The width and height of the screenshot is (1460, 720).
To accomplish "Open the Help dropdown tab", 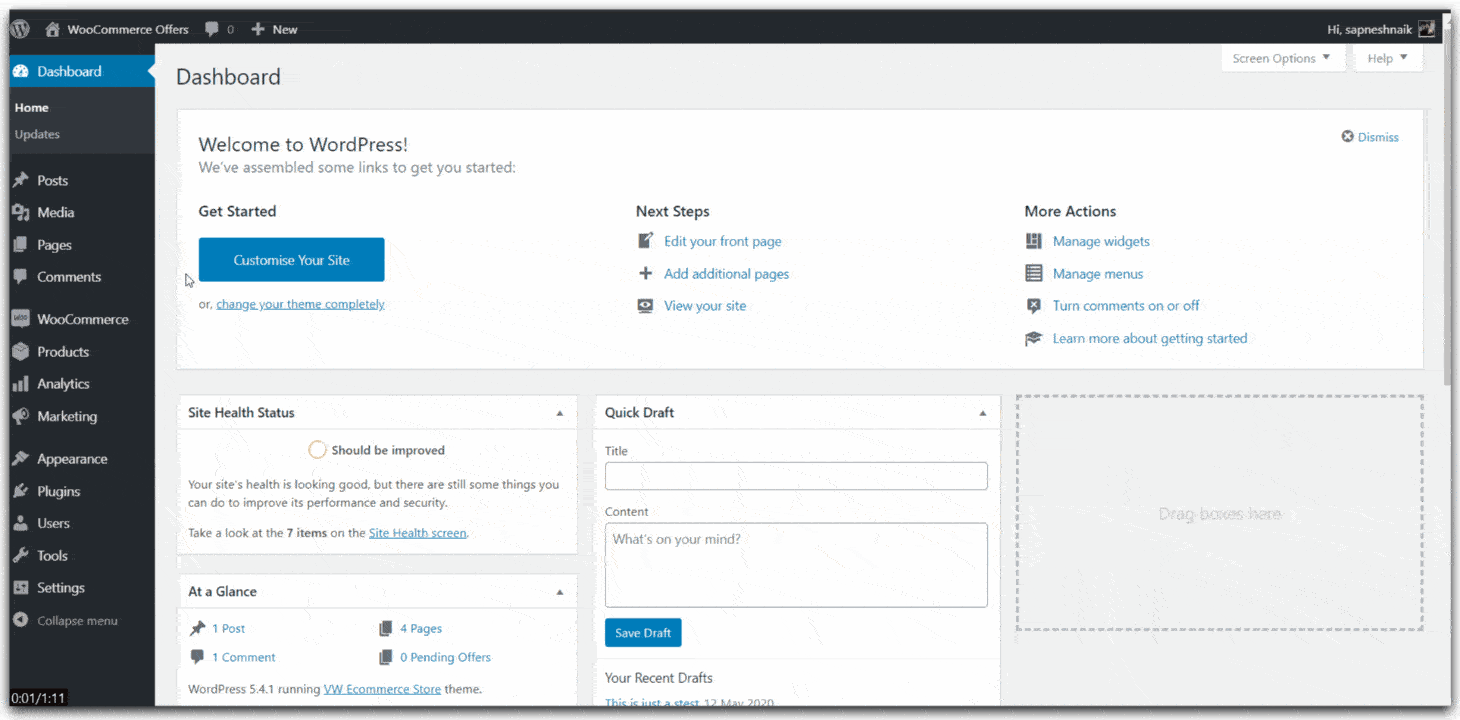I will click(1387, 58).
